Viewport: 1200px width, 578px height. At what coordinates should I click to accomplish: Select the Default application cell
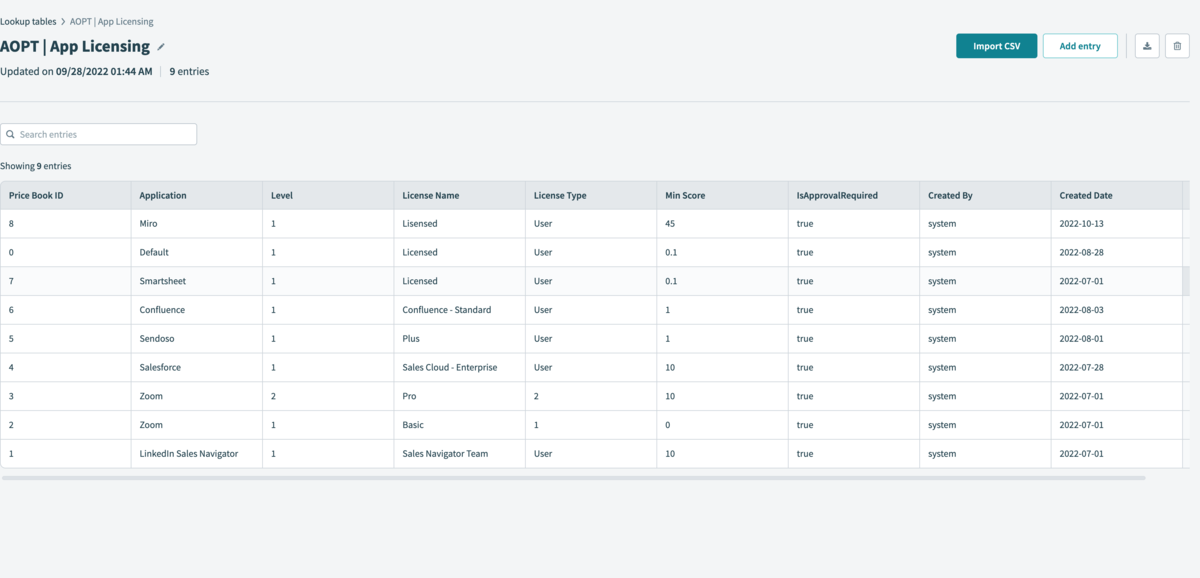196,252
